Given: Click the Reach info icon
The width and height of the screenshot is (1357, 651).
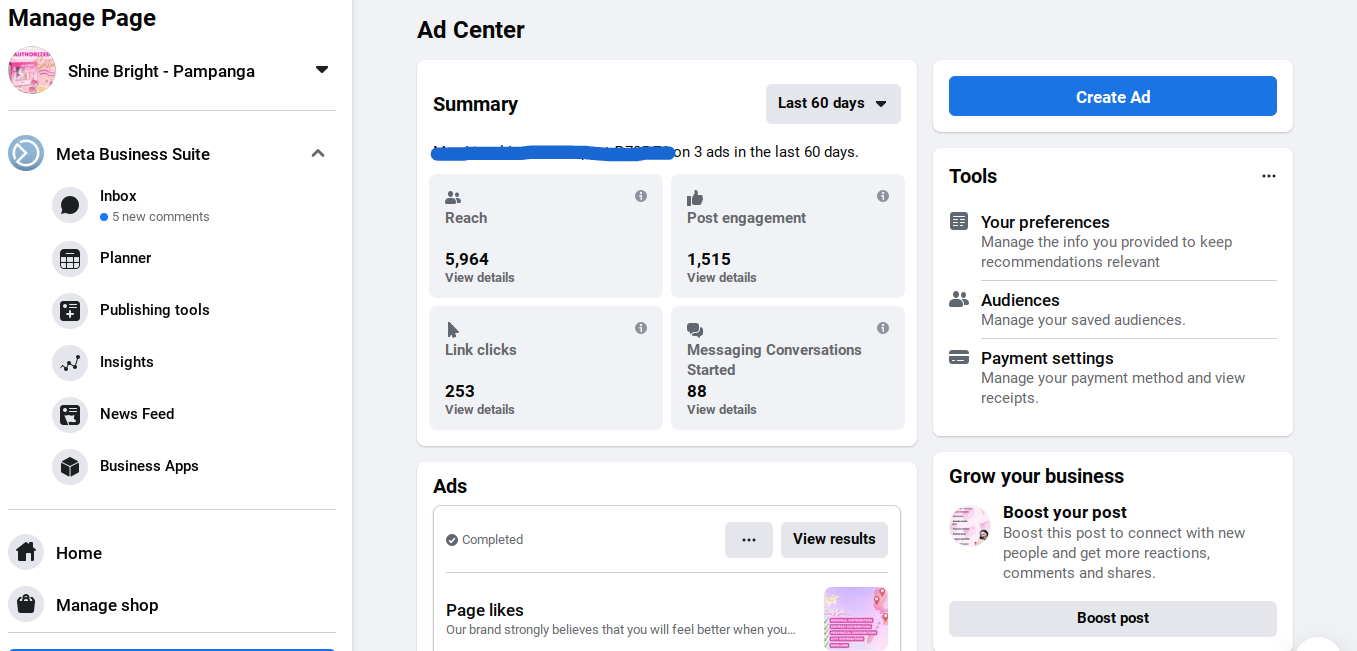Looking at the screenshot, I should pos(641,196).
